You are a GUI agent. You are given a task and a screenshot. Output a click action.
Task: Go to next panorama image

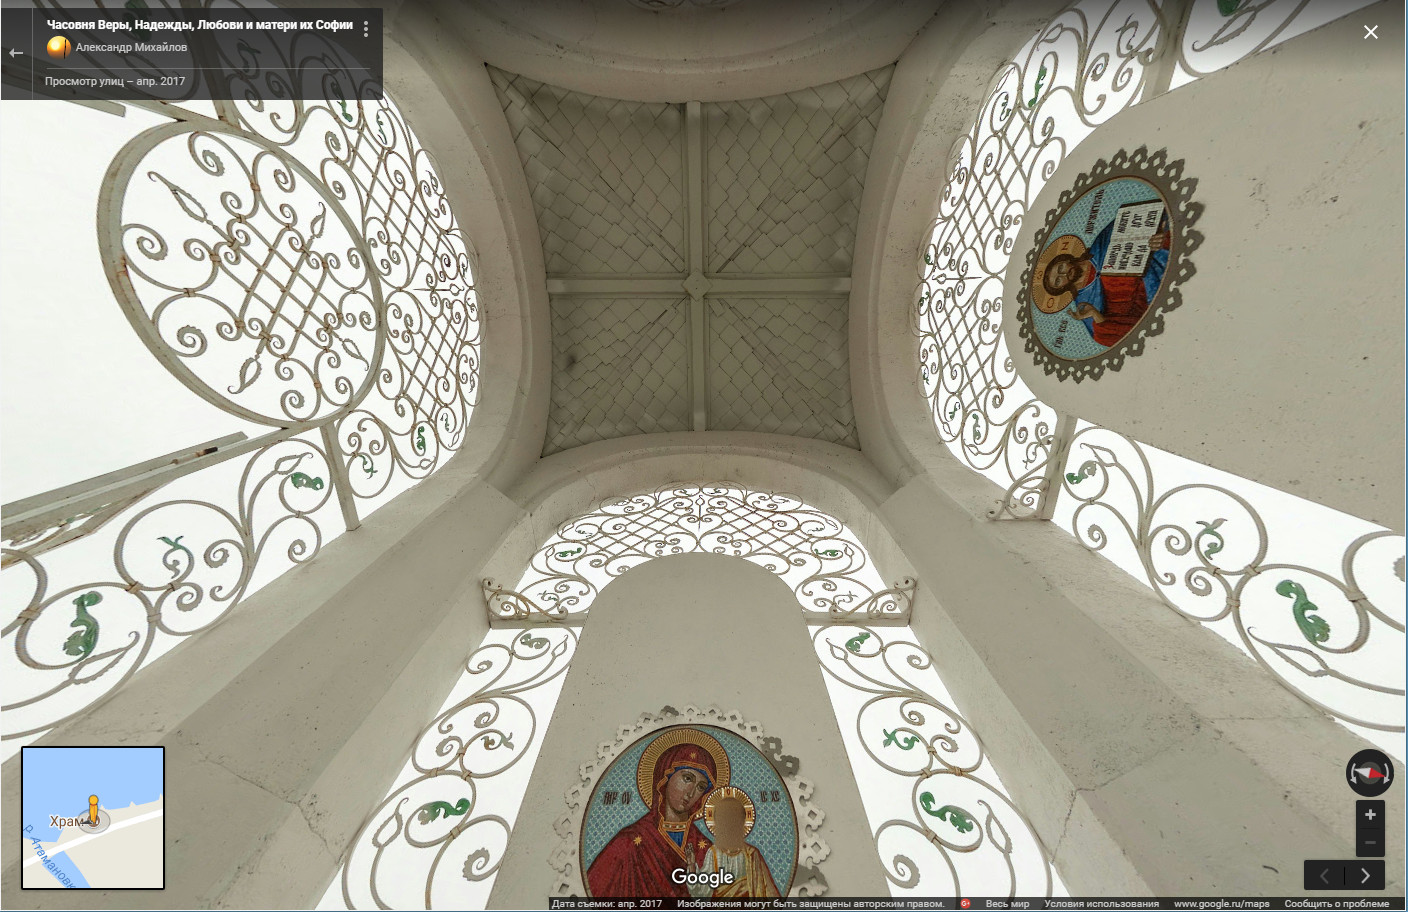click(x=1365, y=876)
